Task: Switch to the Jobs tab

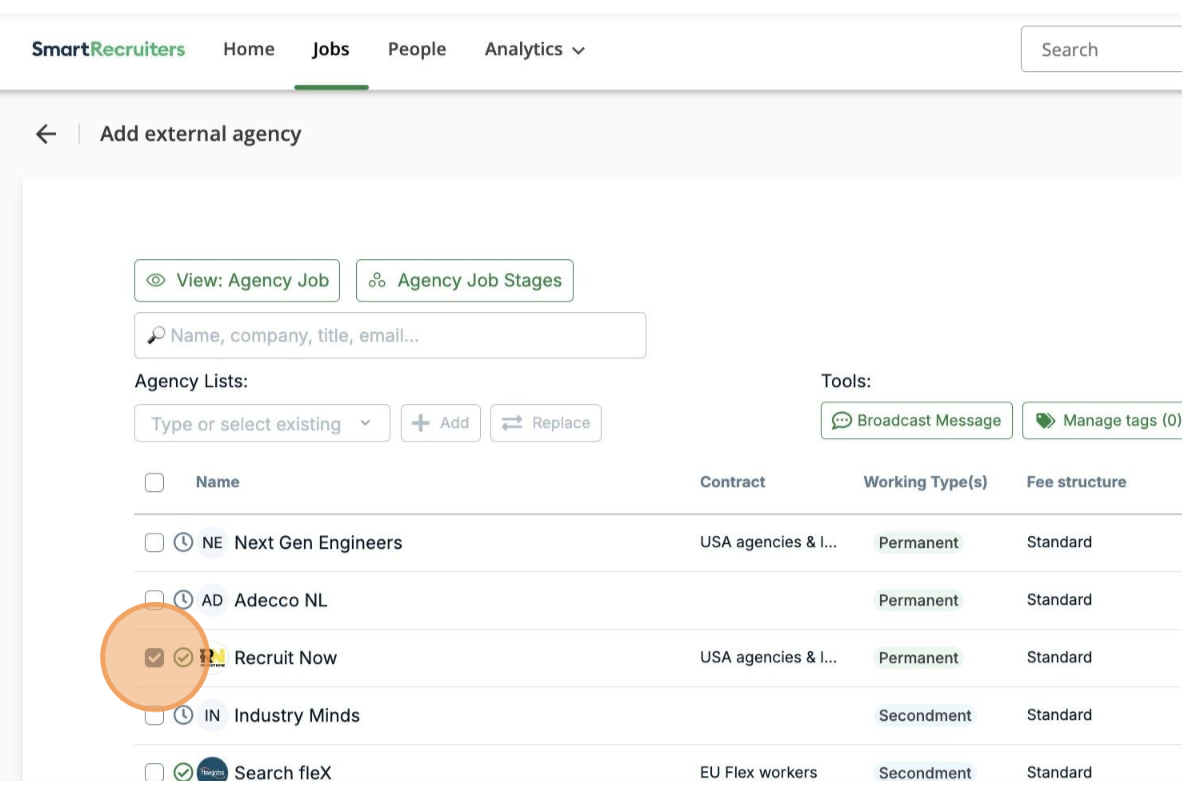Action: click(331, 49)
